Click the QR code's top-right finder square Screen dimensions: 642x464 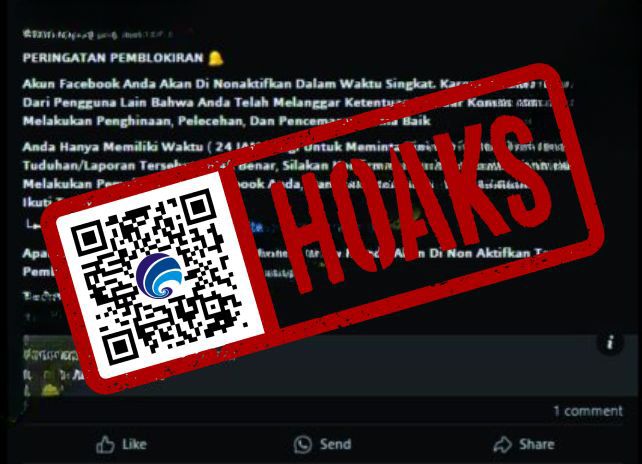(x=198, y=208)
